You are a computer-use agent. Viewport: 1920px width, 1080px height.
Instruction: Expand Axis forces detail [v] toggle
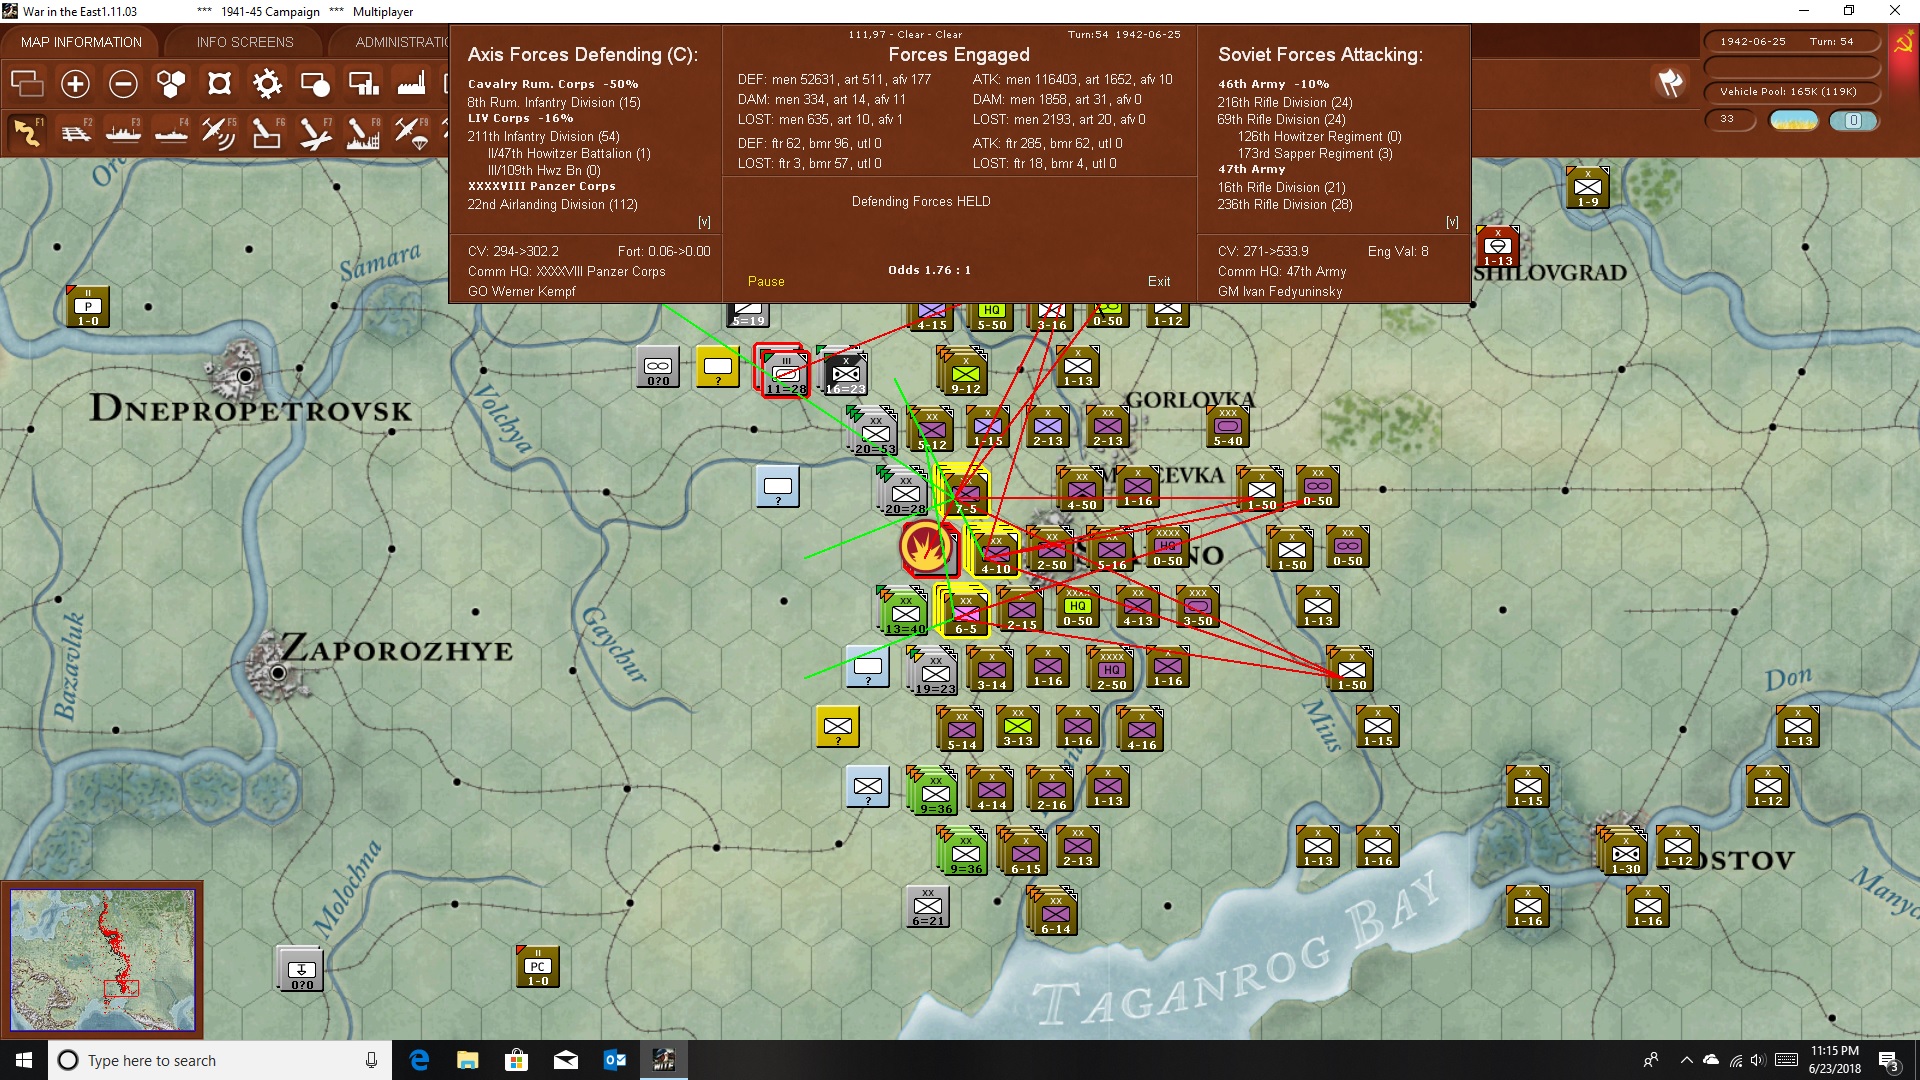[x=704, y=222]
